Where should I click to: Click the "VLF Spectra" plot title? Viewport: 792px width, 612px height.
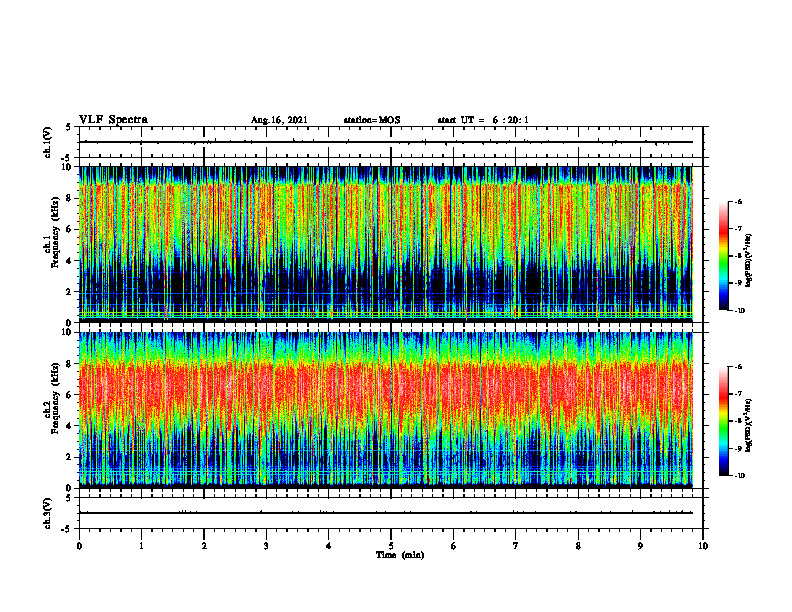coord(113,120)
